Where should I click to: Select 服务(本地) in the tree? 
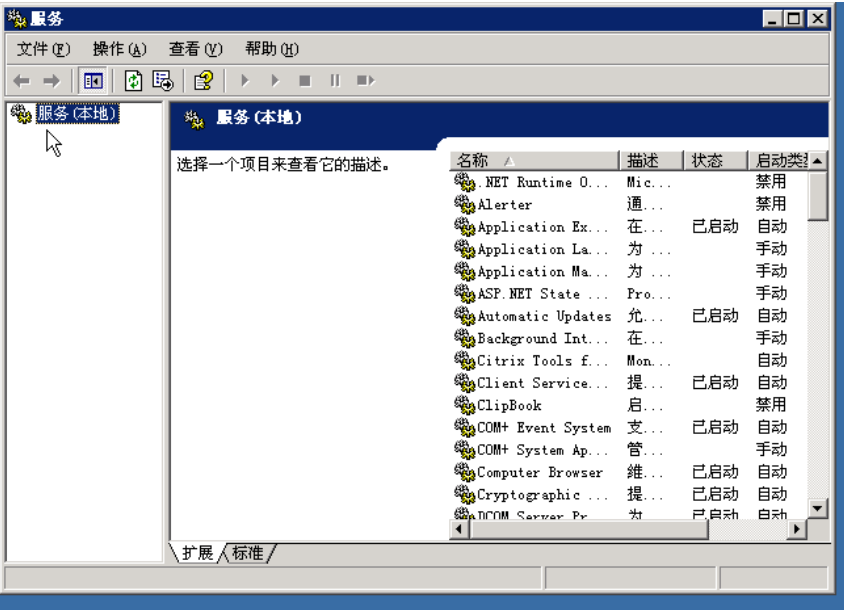(77, 114)
